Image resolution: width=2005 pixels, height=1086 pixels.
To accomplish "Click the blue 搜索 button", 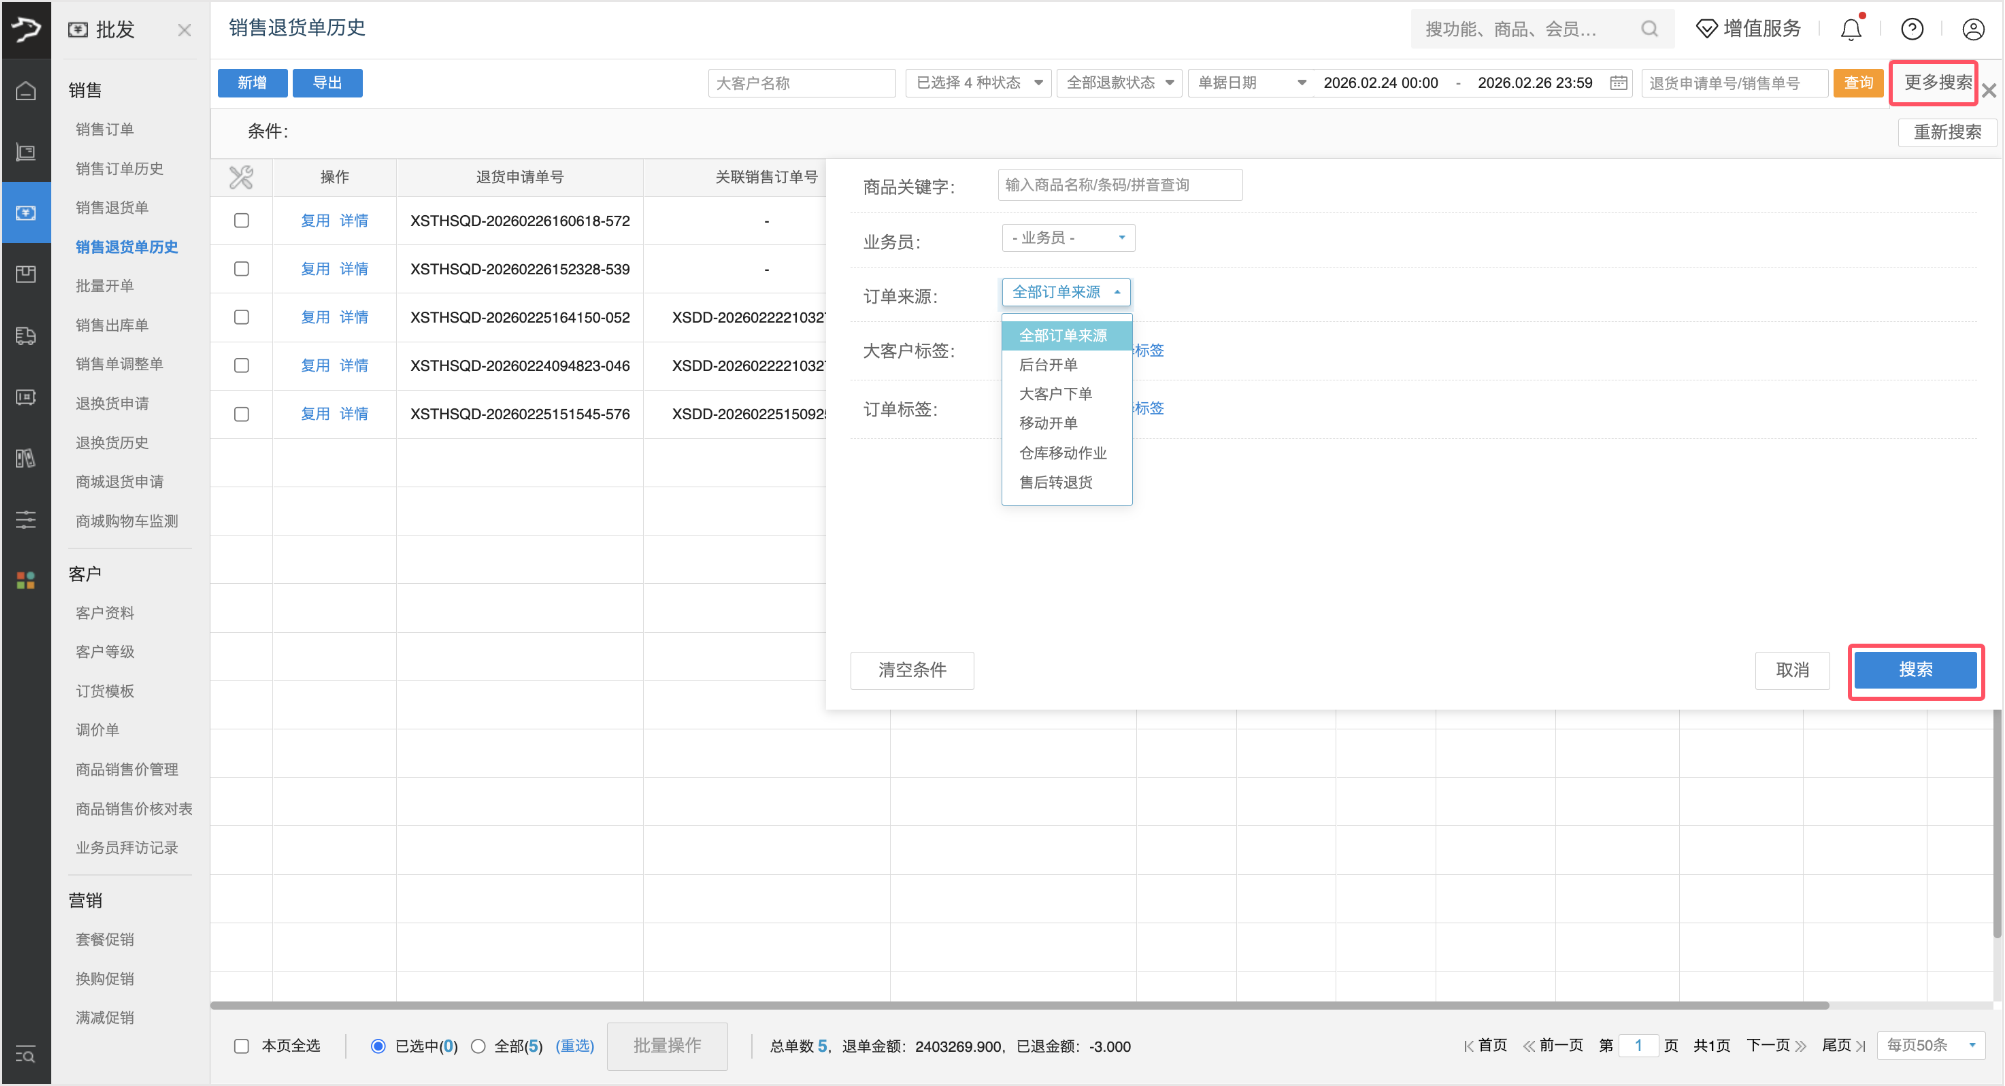I will pos(1915,670).
